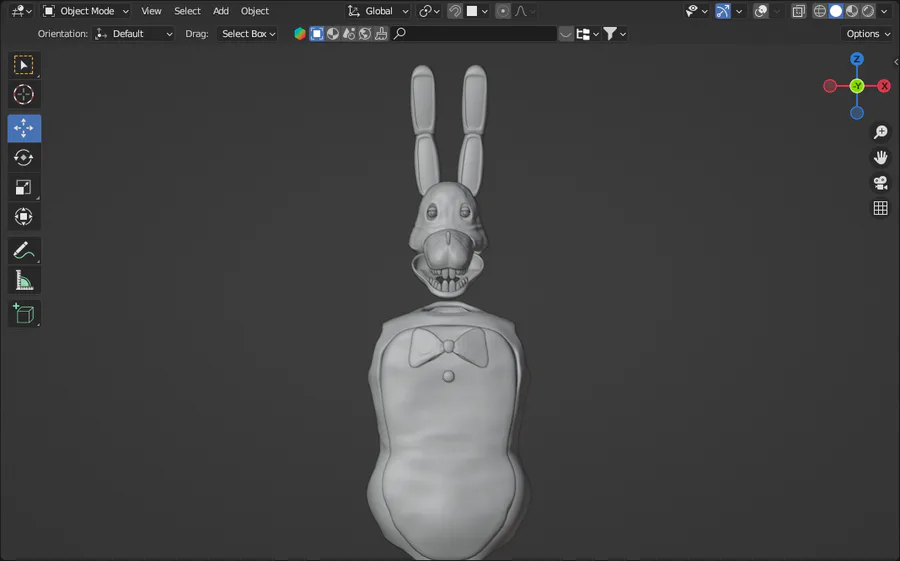Open the funnel filter dropdown
This screenshot has width=900, height=561.
tap(615, 34)
